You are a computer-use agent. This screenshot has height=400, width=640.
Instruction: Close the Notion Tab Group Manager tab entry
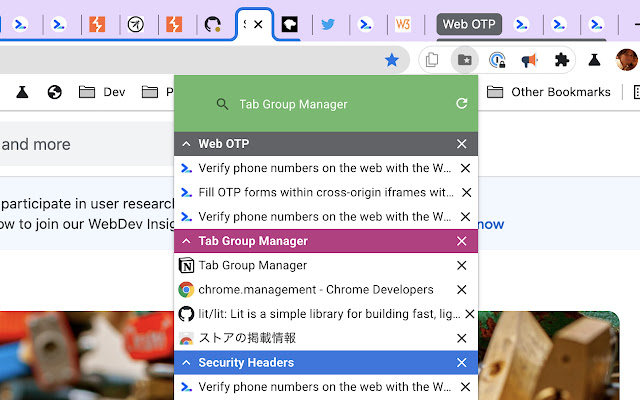point(462,265)
